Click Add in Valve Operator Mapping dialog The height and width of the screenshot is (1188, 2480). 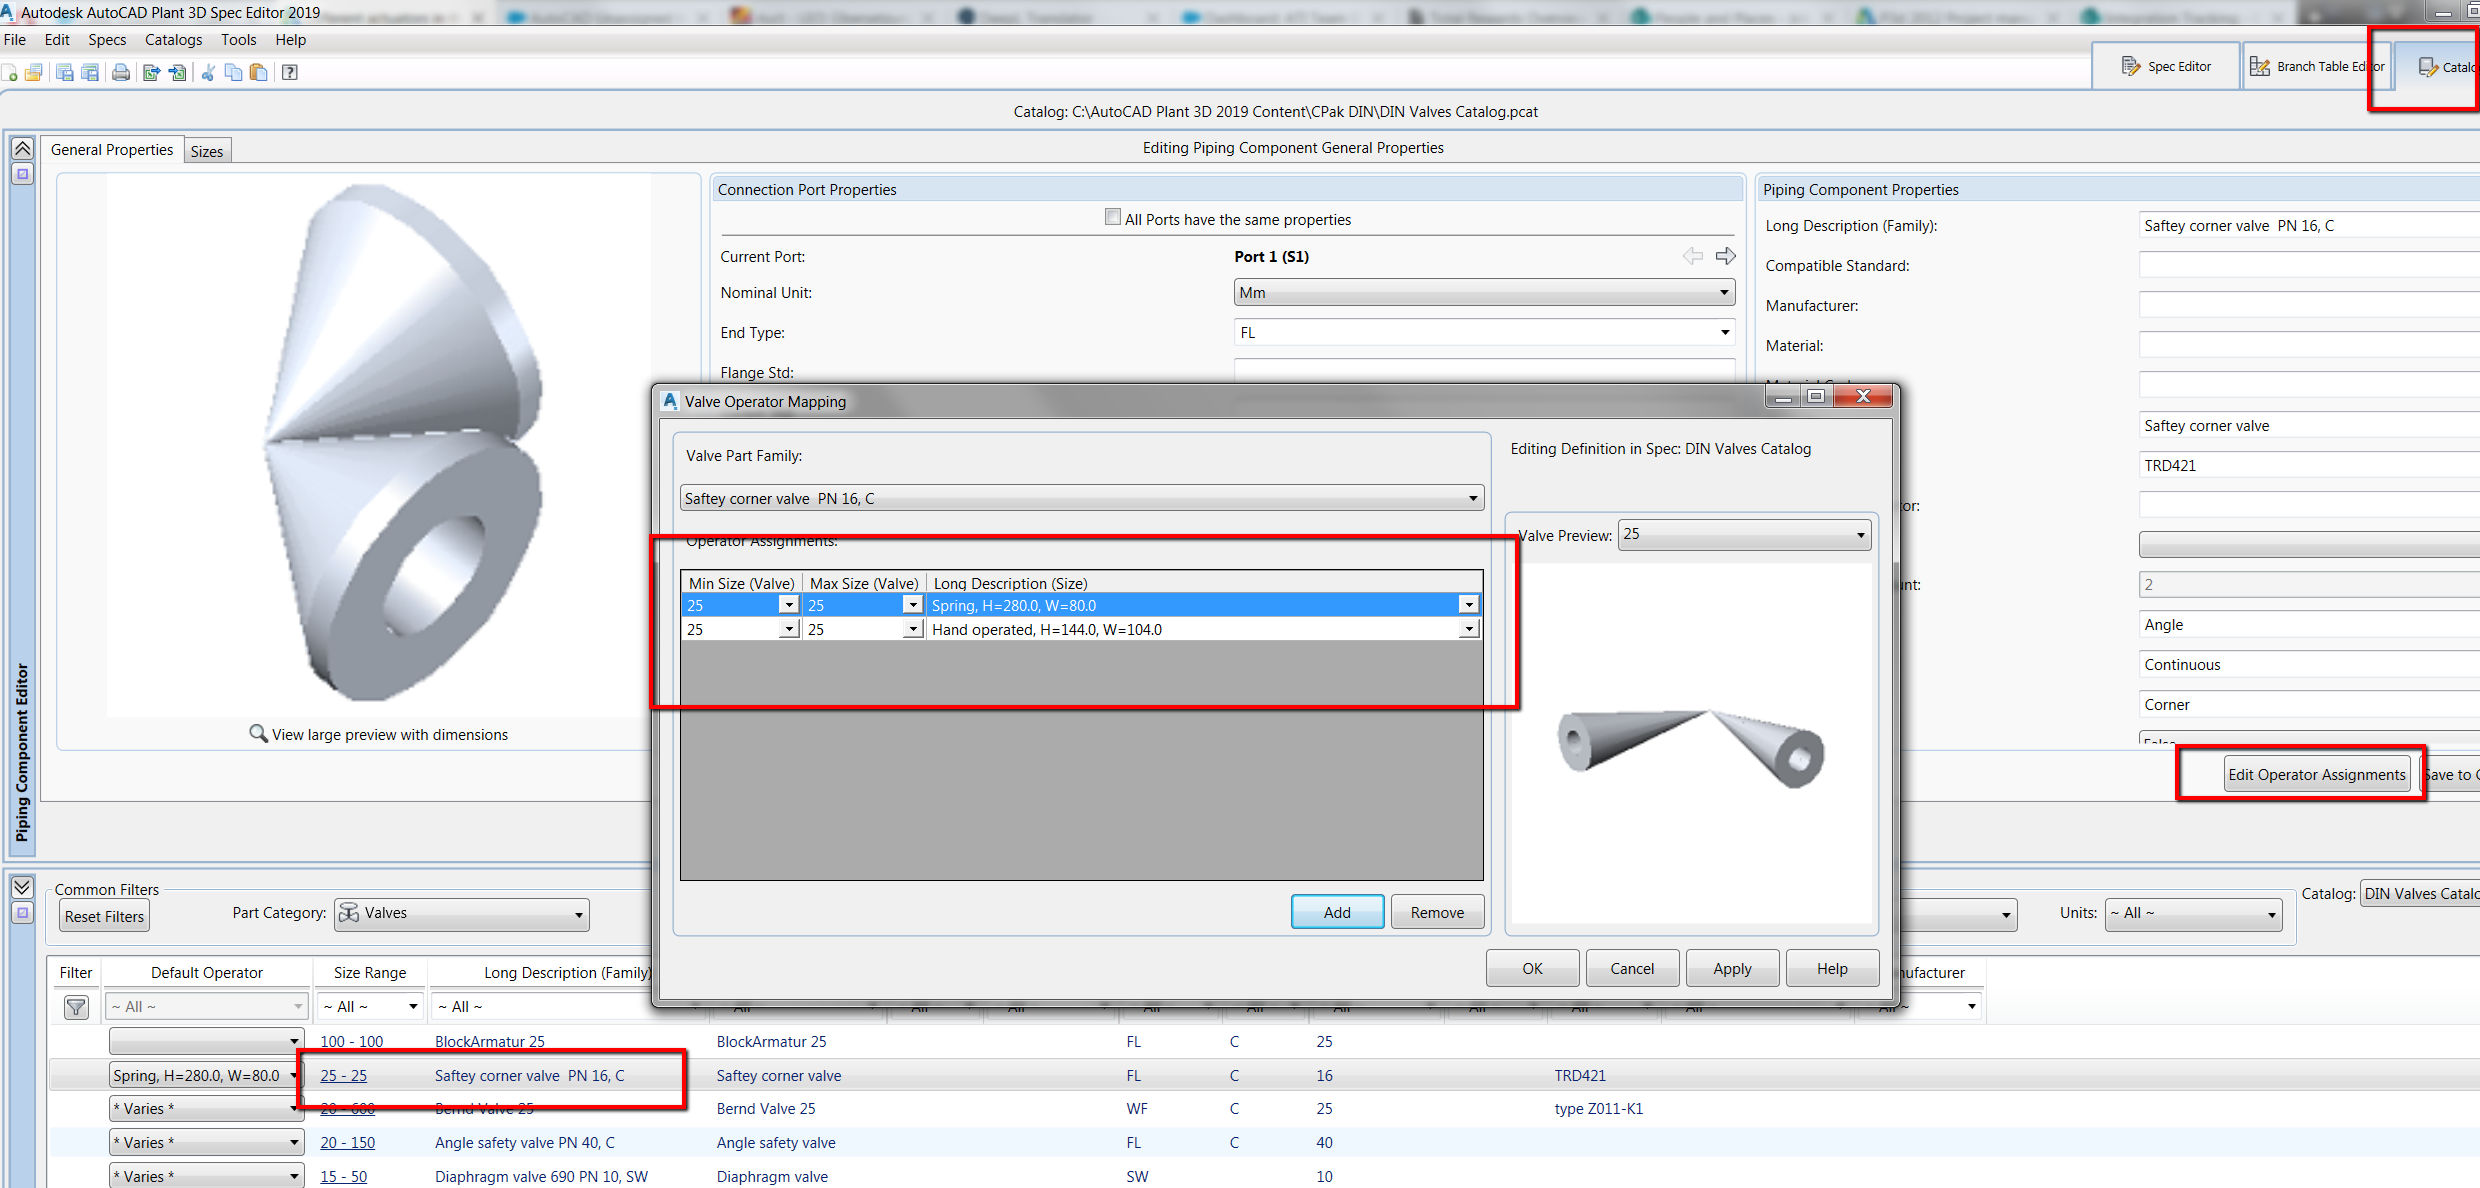(x=1337, y=912)
